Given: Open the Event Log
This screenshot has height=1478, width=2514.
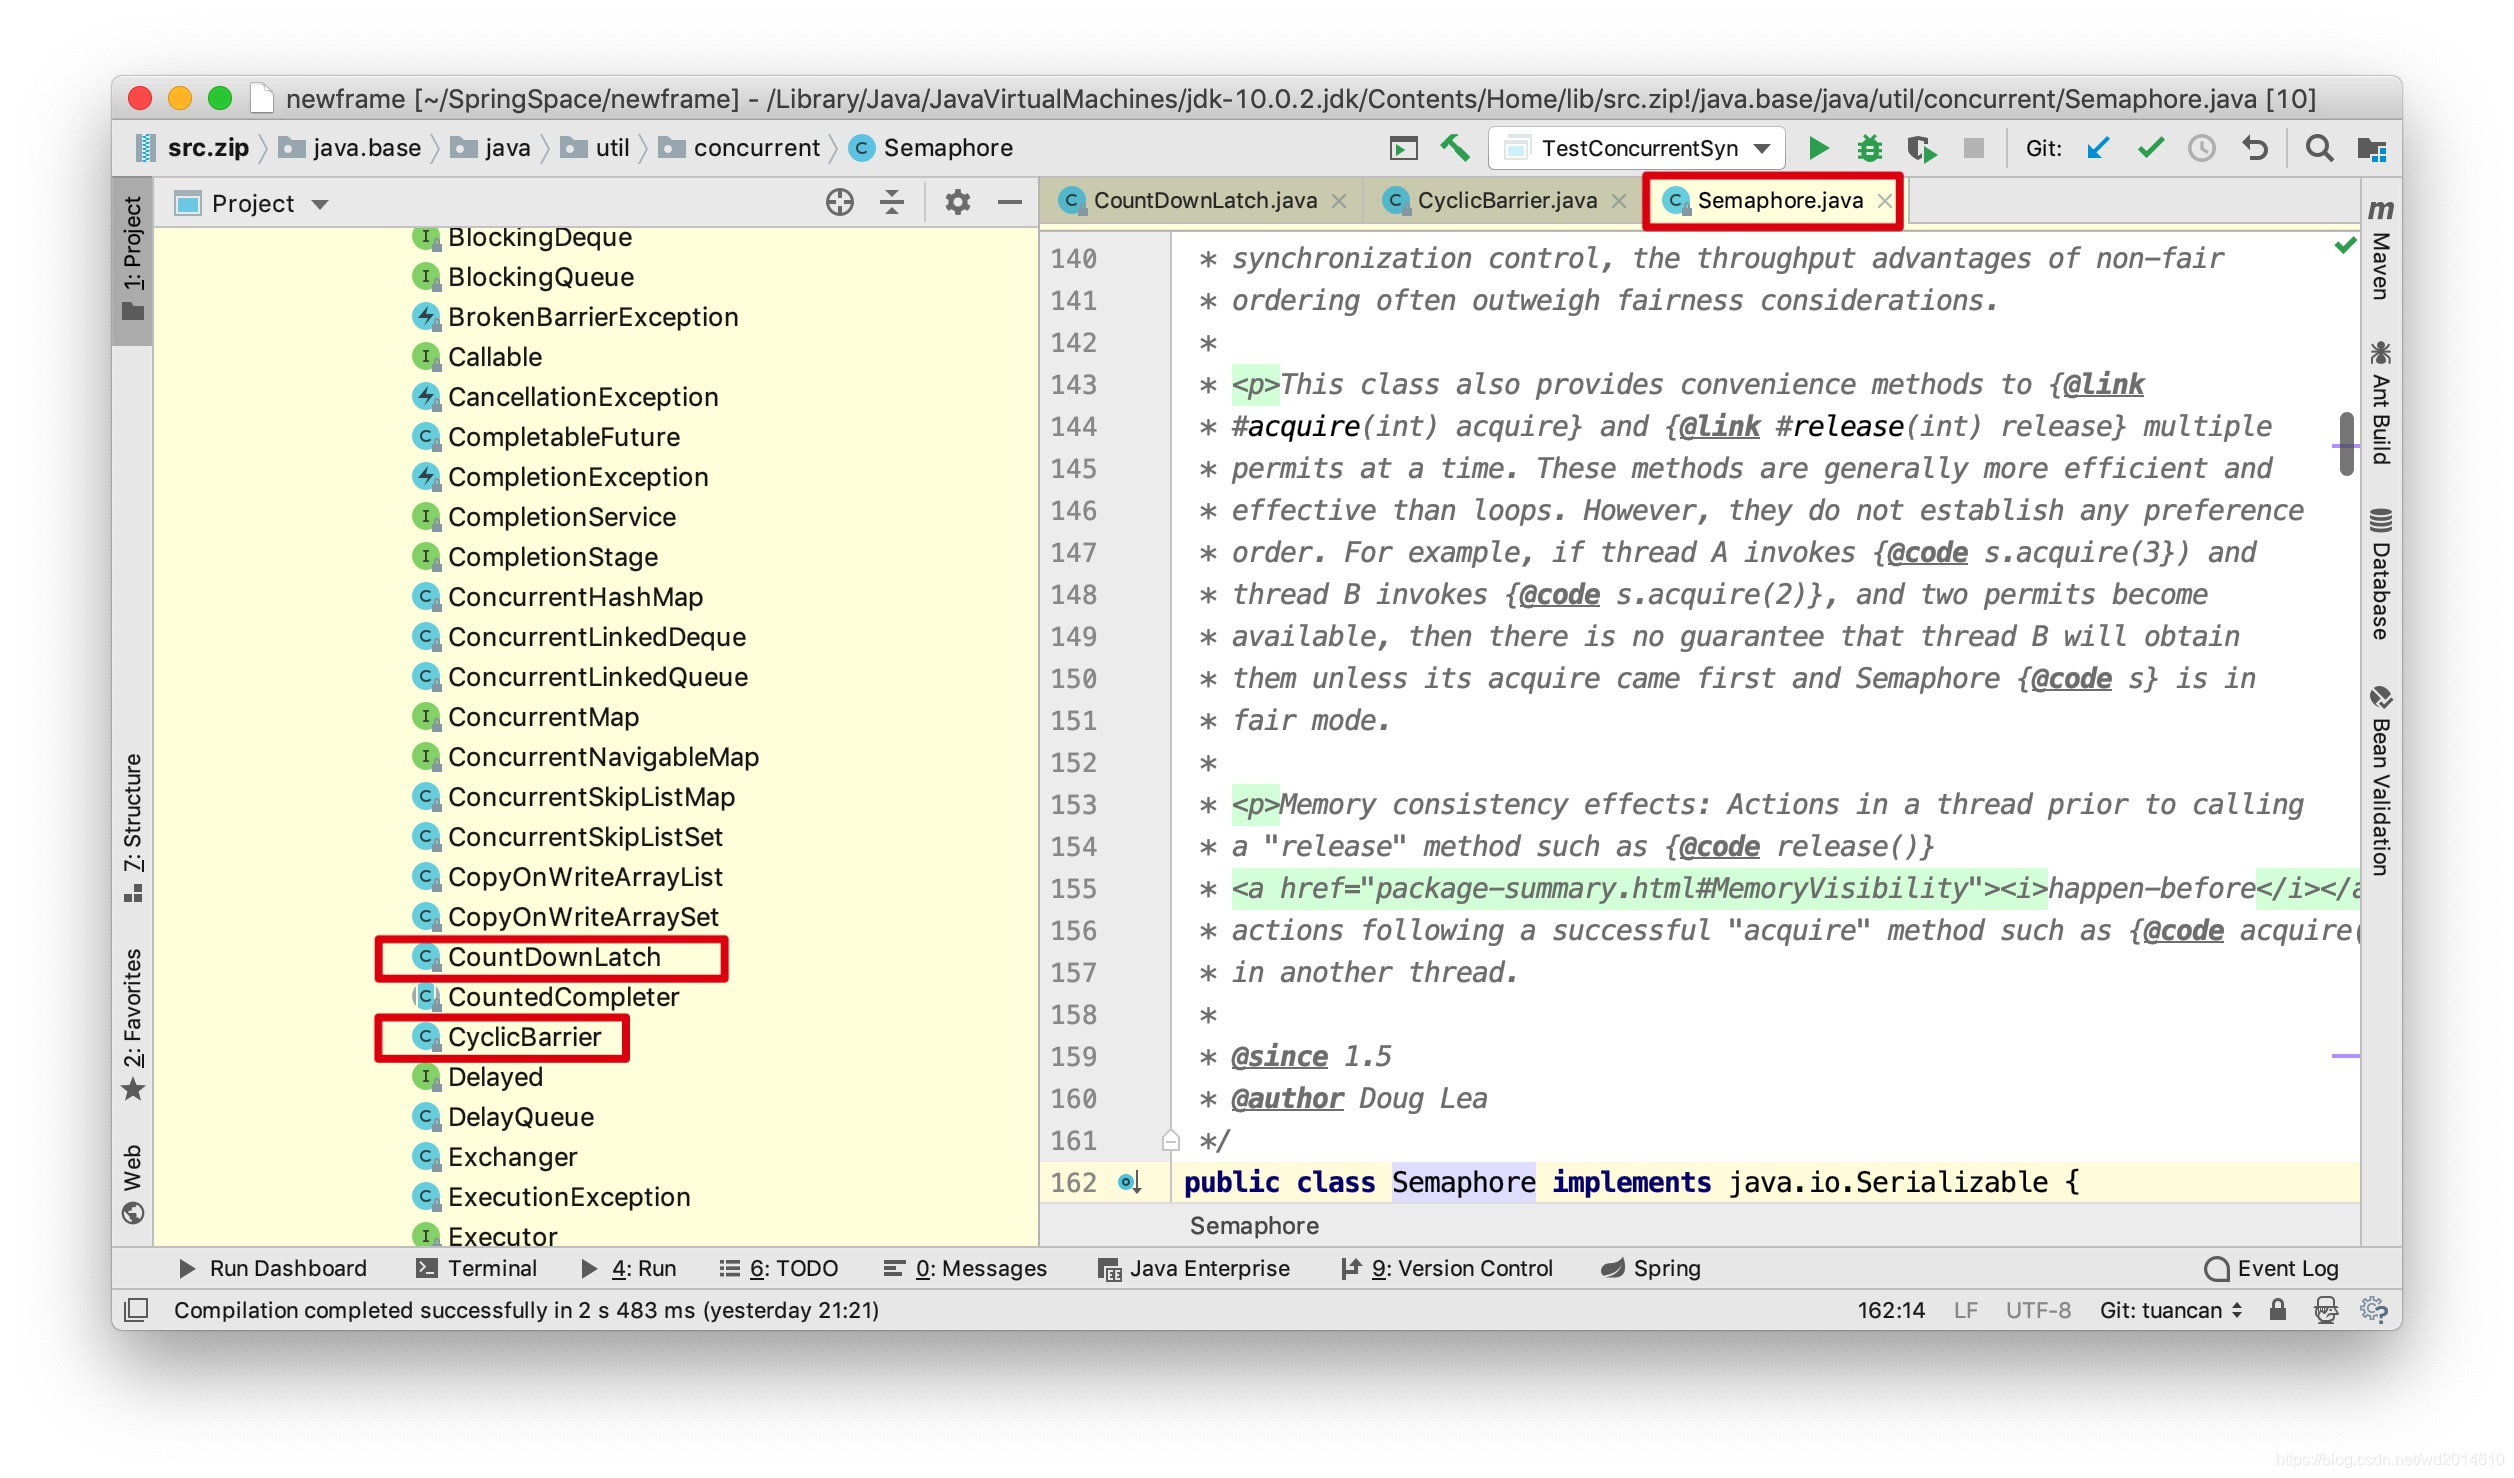Looking at the screenshot, I should [2271, 1268].
